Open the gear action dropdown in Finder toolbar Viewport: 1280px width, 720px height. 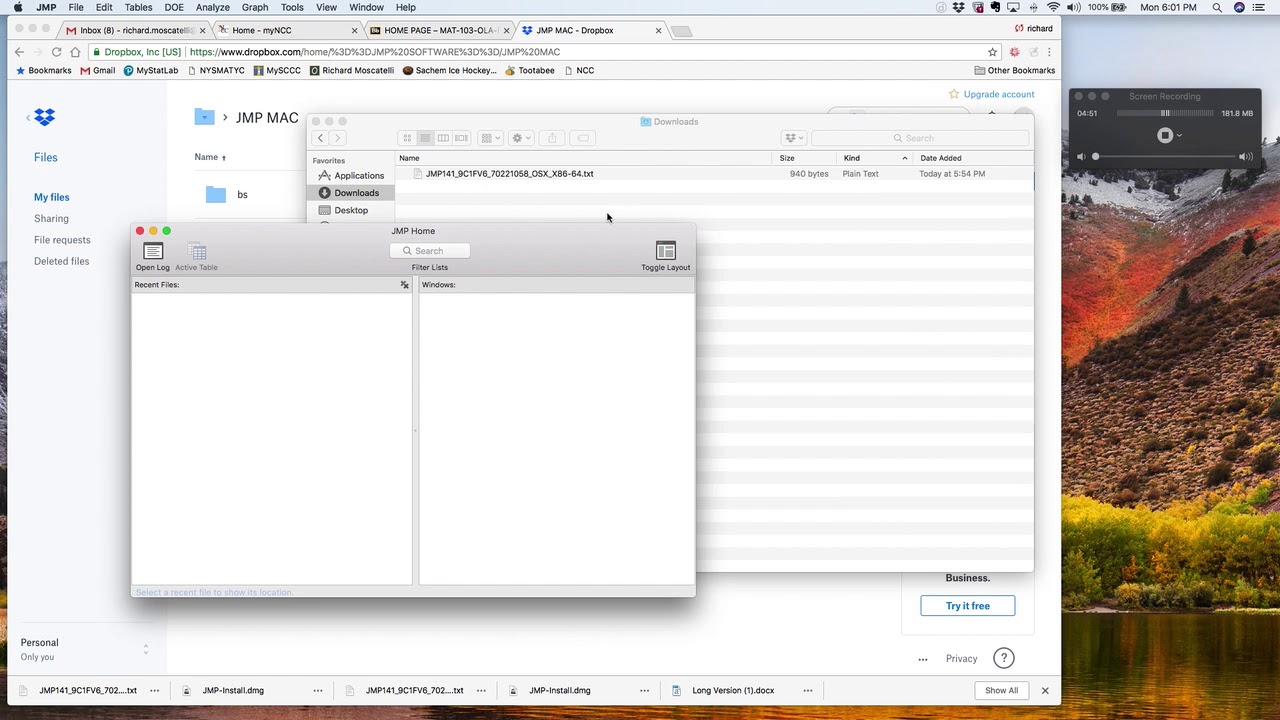tap(519, 138)
